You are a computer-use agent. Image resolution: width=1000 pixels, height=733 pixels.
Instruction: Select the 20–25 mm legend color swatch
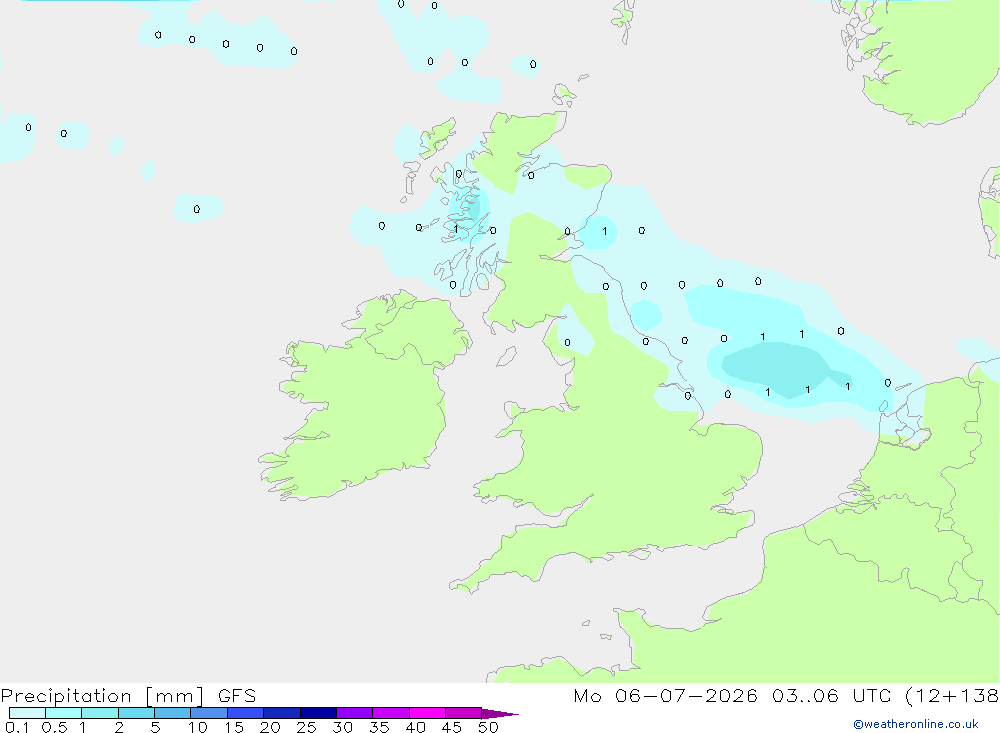click(281, 713)
